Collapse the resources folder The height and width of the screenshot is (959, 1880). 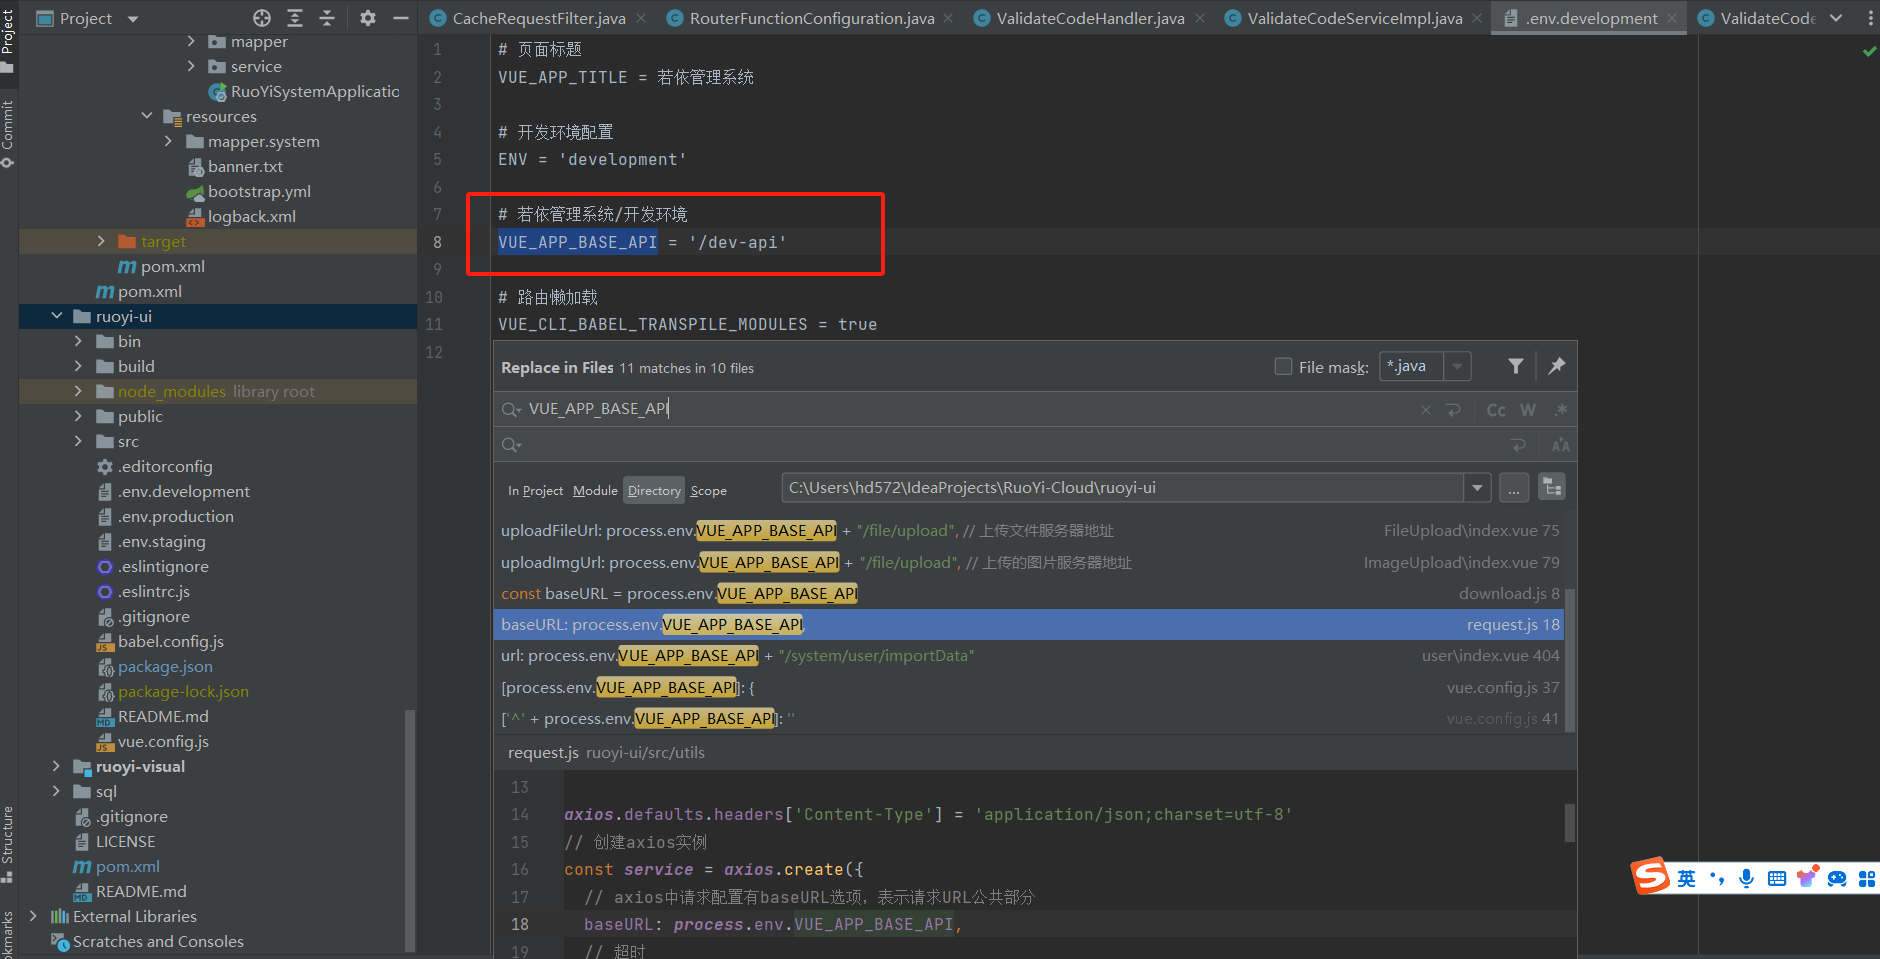[147, 116]
